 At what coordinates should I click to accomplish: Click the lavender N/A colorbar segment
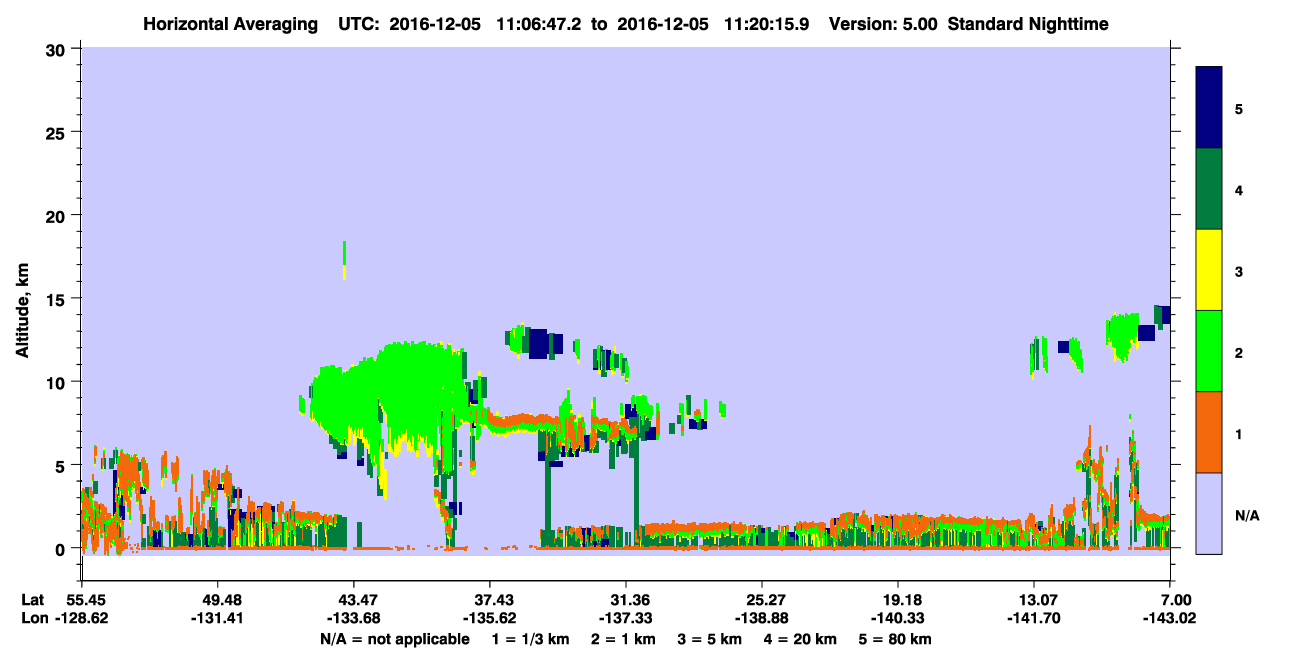1209,513
